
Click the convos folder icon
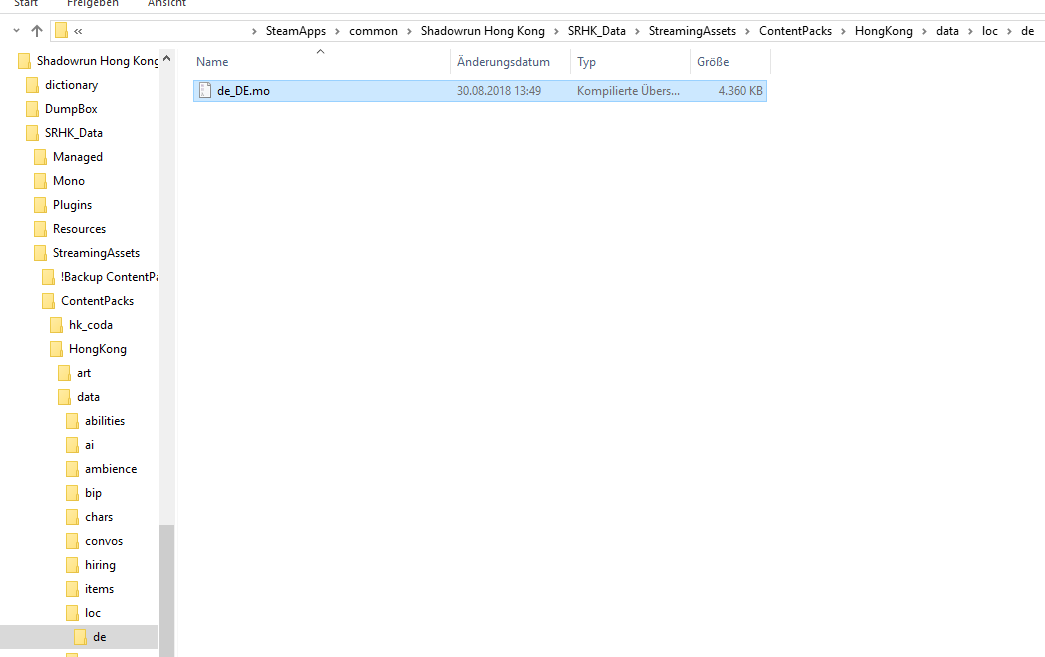(x=72, y=541)
